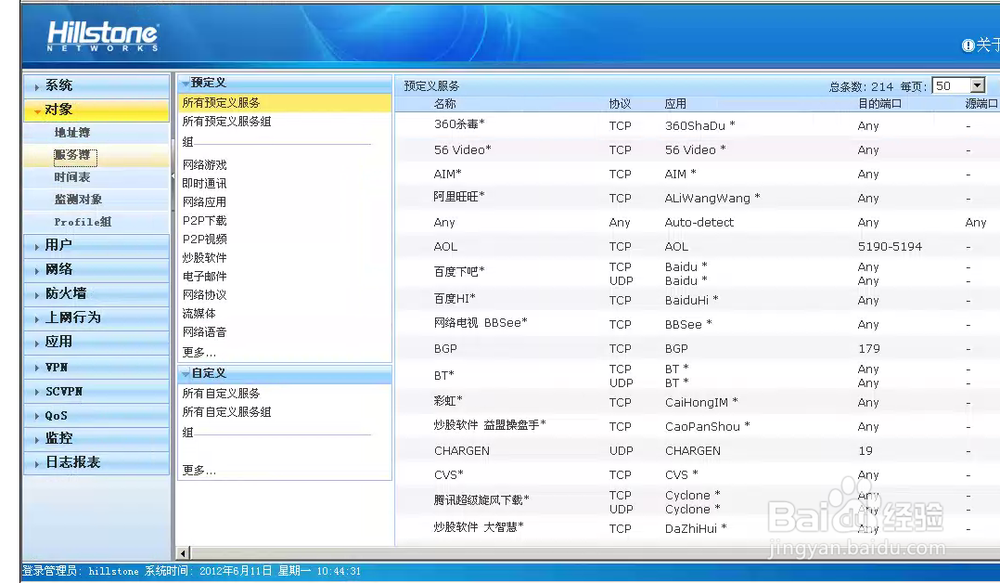Open the P2P视频 service group
1000x583 pixels.
tap(205, 239)
